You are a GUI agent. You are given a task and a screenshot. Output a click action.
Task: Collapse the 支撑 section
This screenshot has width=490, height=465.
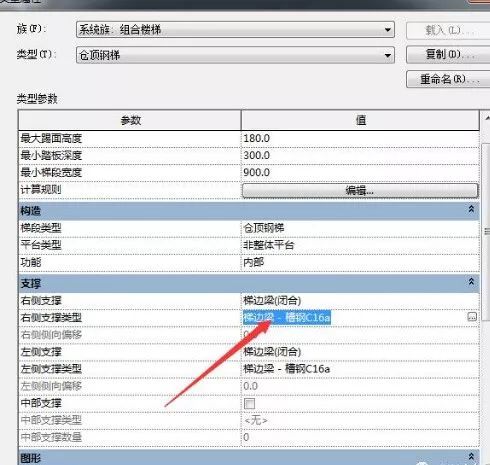[x=471, y=282]
